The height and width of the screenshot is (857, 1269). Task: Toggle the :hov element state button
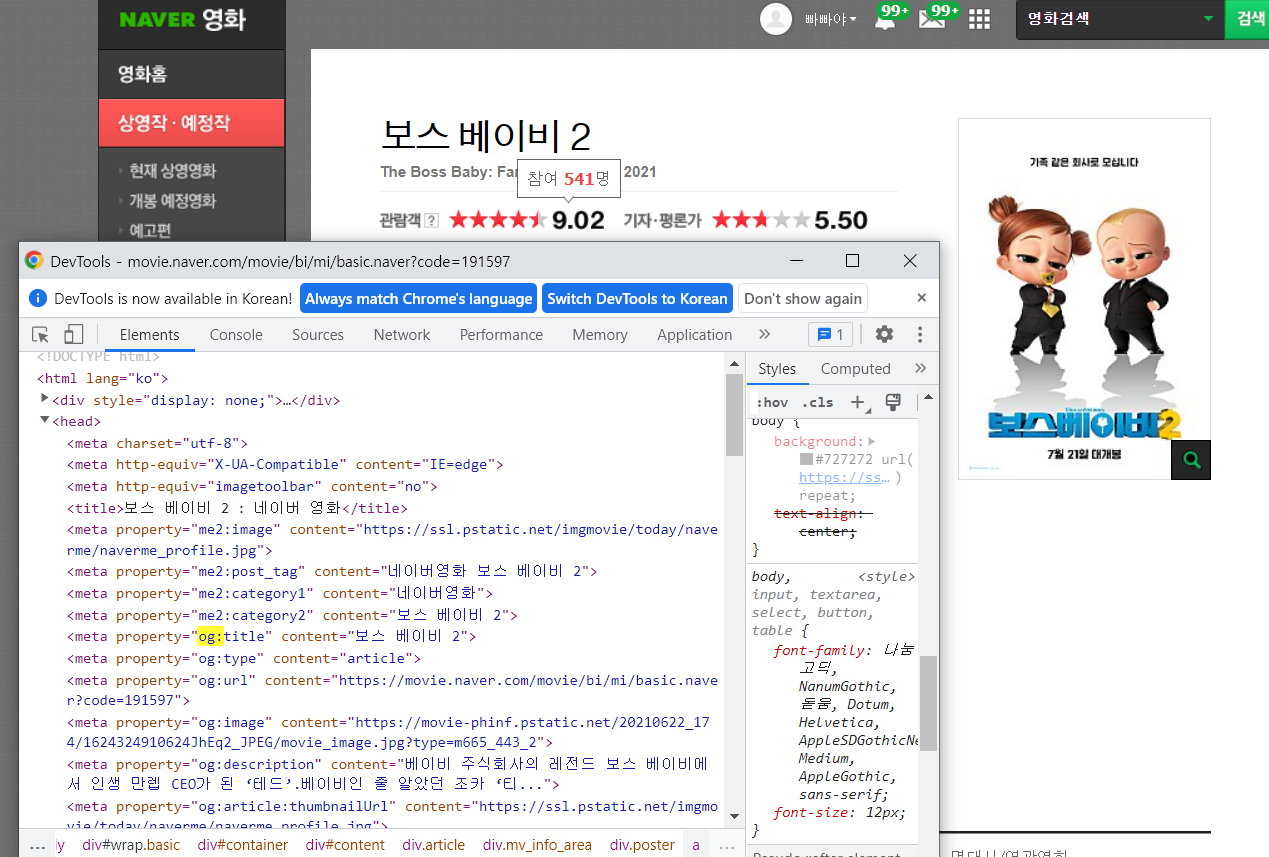[x=771, y=402]
